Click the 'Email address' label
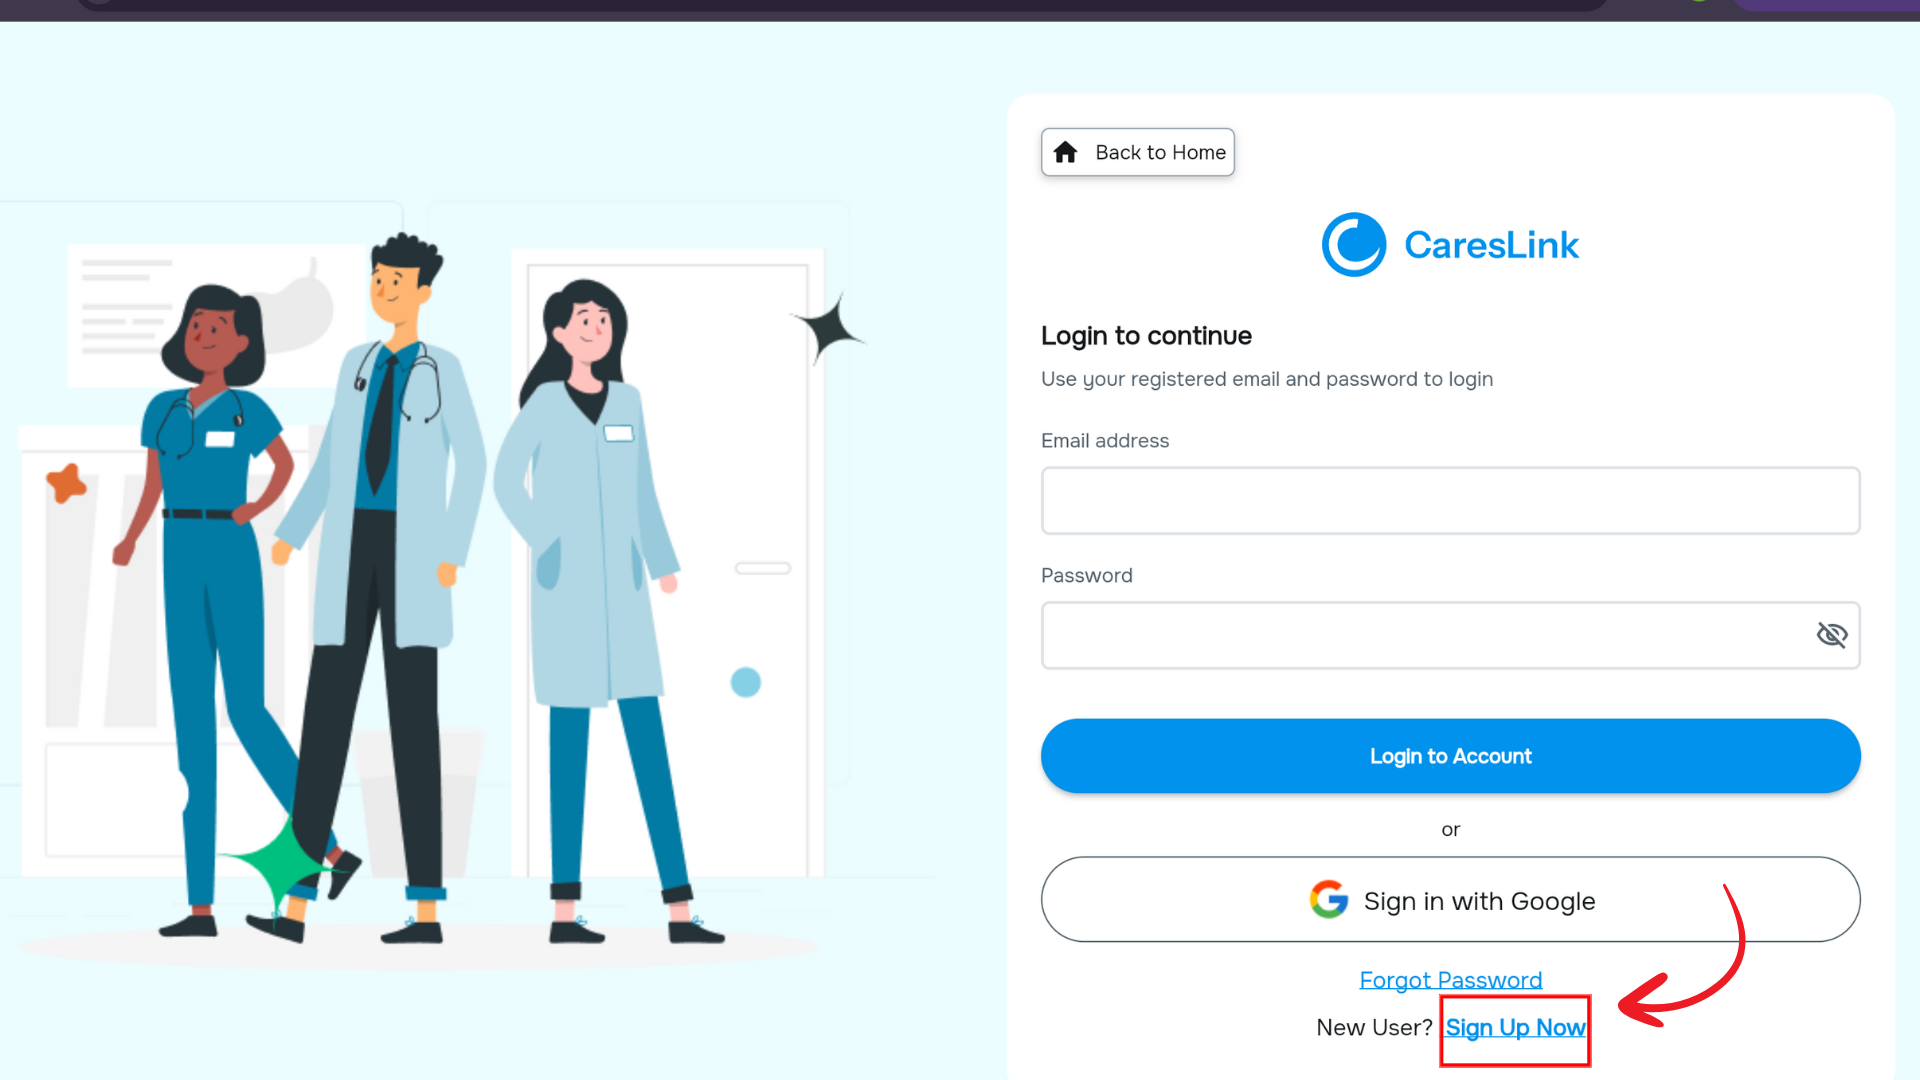 click(x=1105, y=441)
